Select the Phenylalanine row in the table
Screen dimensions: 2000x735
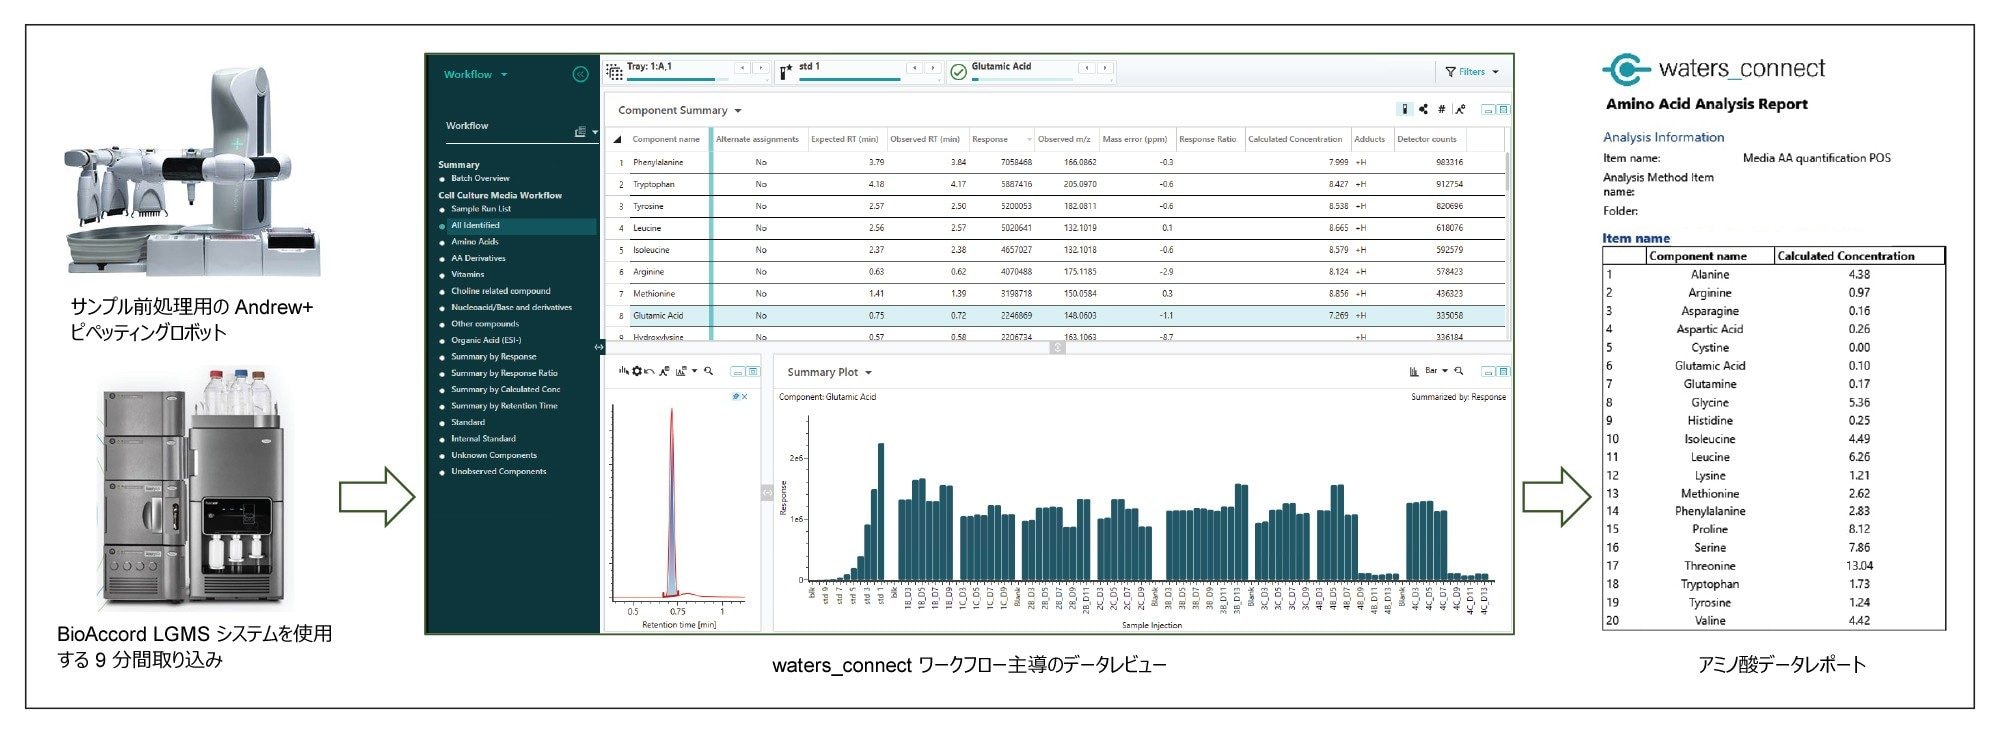coord(658,162)
